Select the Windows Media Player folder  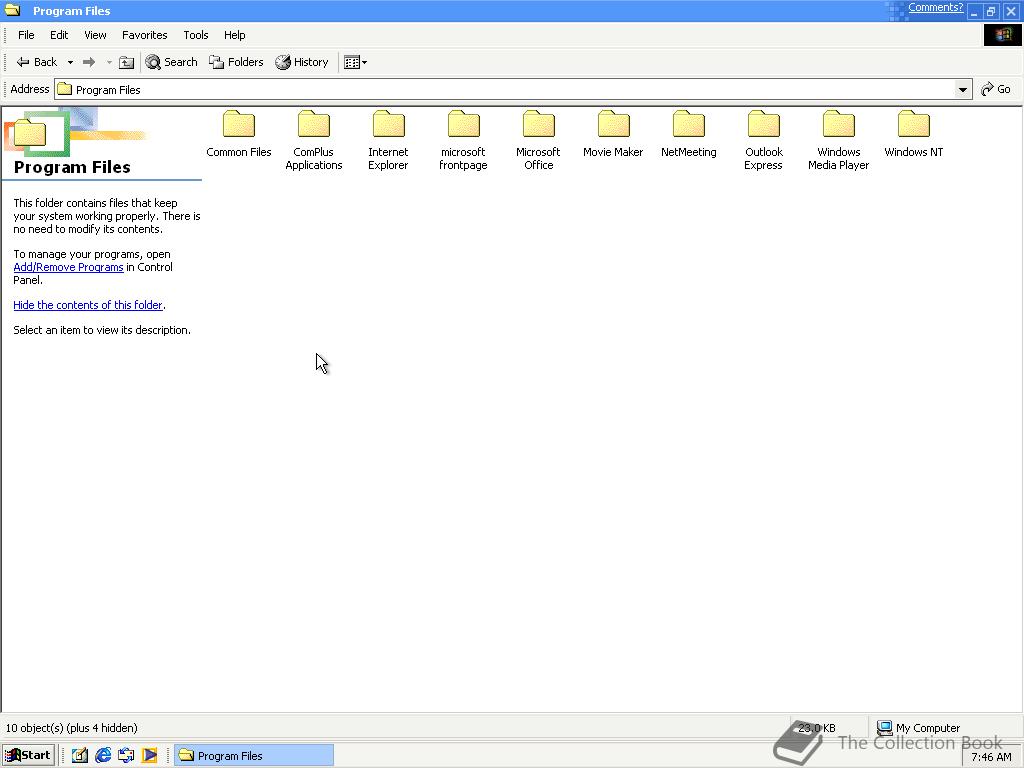pos(839,140)
